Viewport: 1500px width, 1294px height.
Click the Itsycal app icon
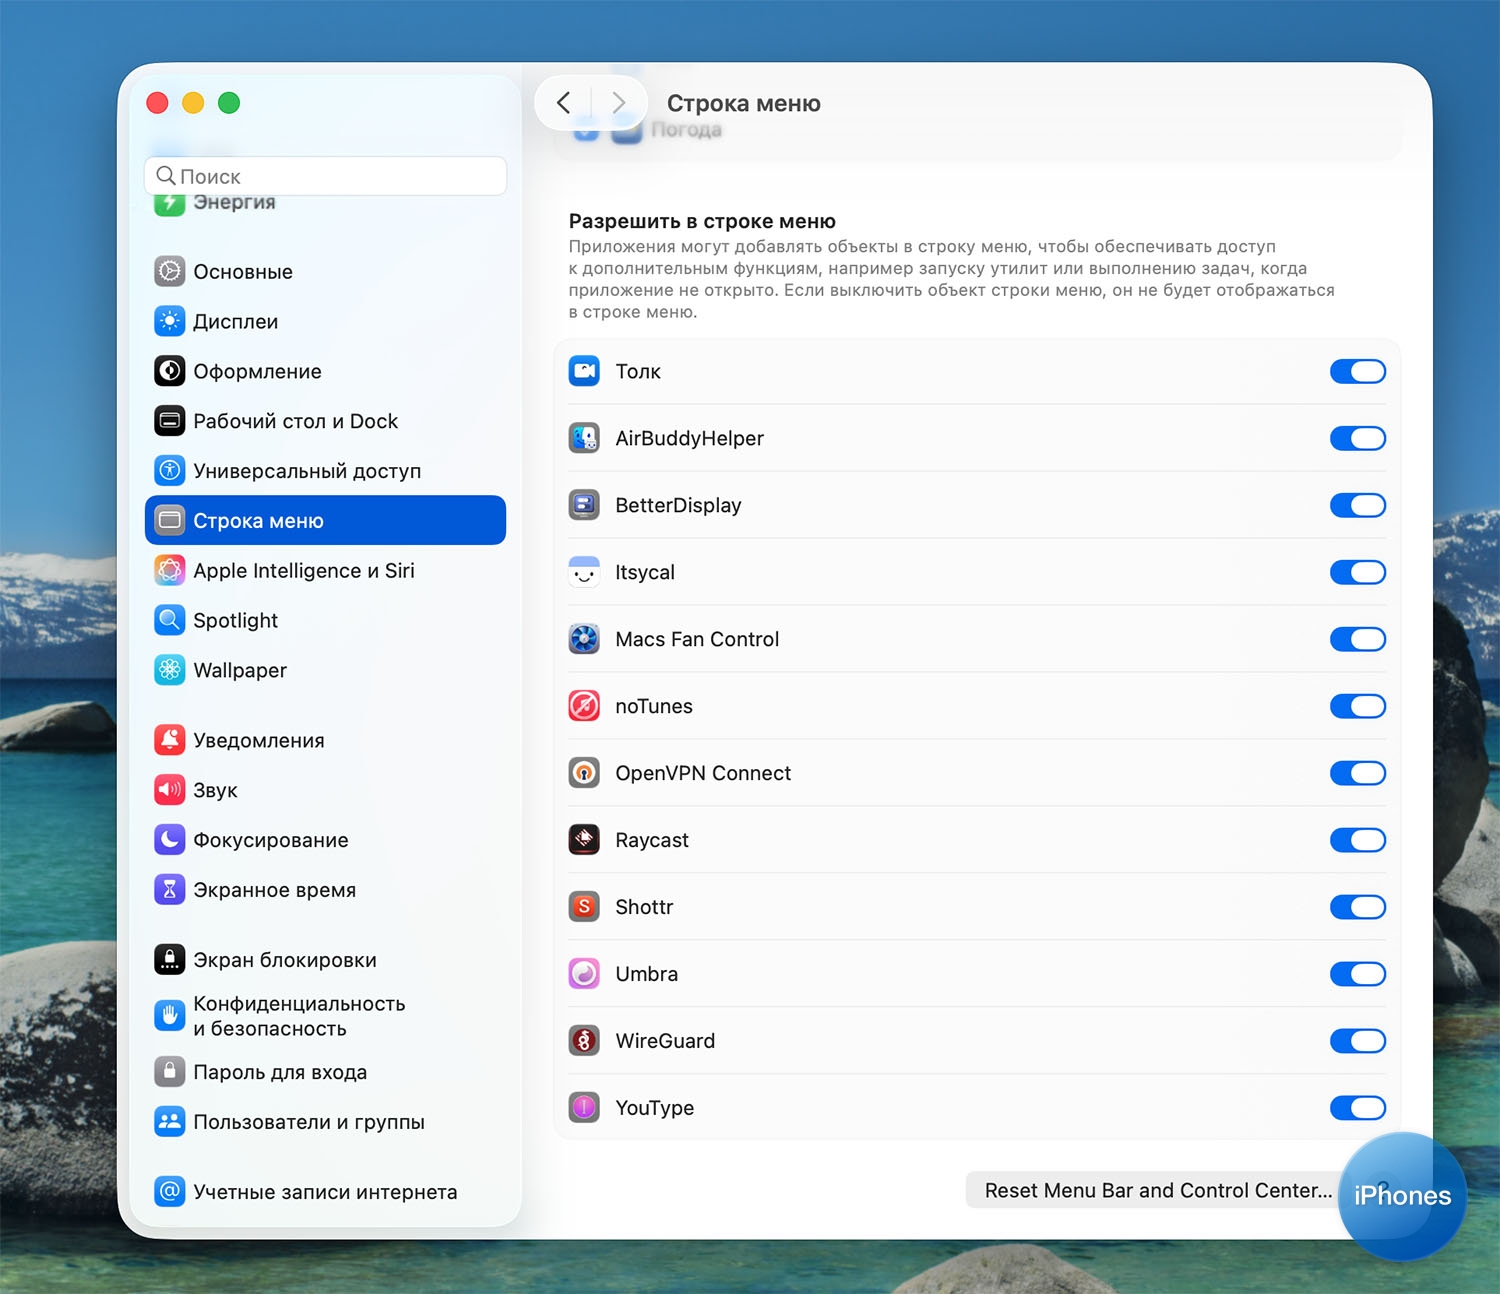[x=584, y=572]
